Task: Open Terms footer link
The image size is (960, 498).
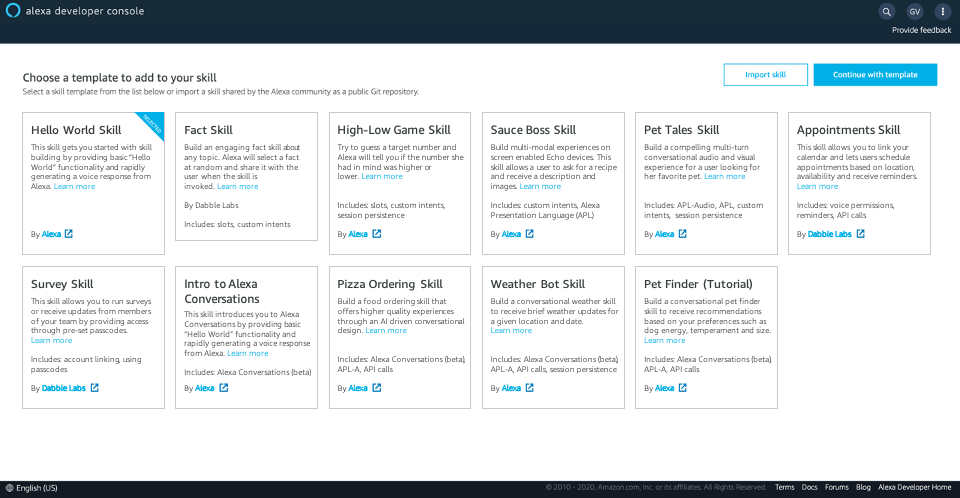Action: (x=784, y=488)
